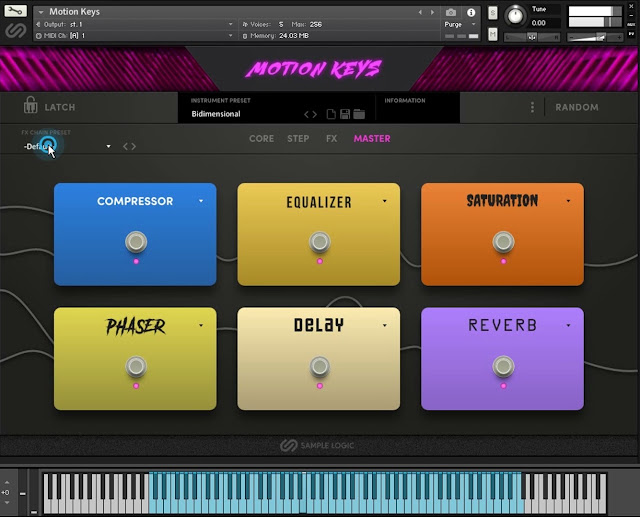
Task: Switch to the CORE tab
Action: (261, 139)
